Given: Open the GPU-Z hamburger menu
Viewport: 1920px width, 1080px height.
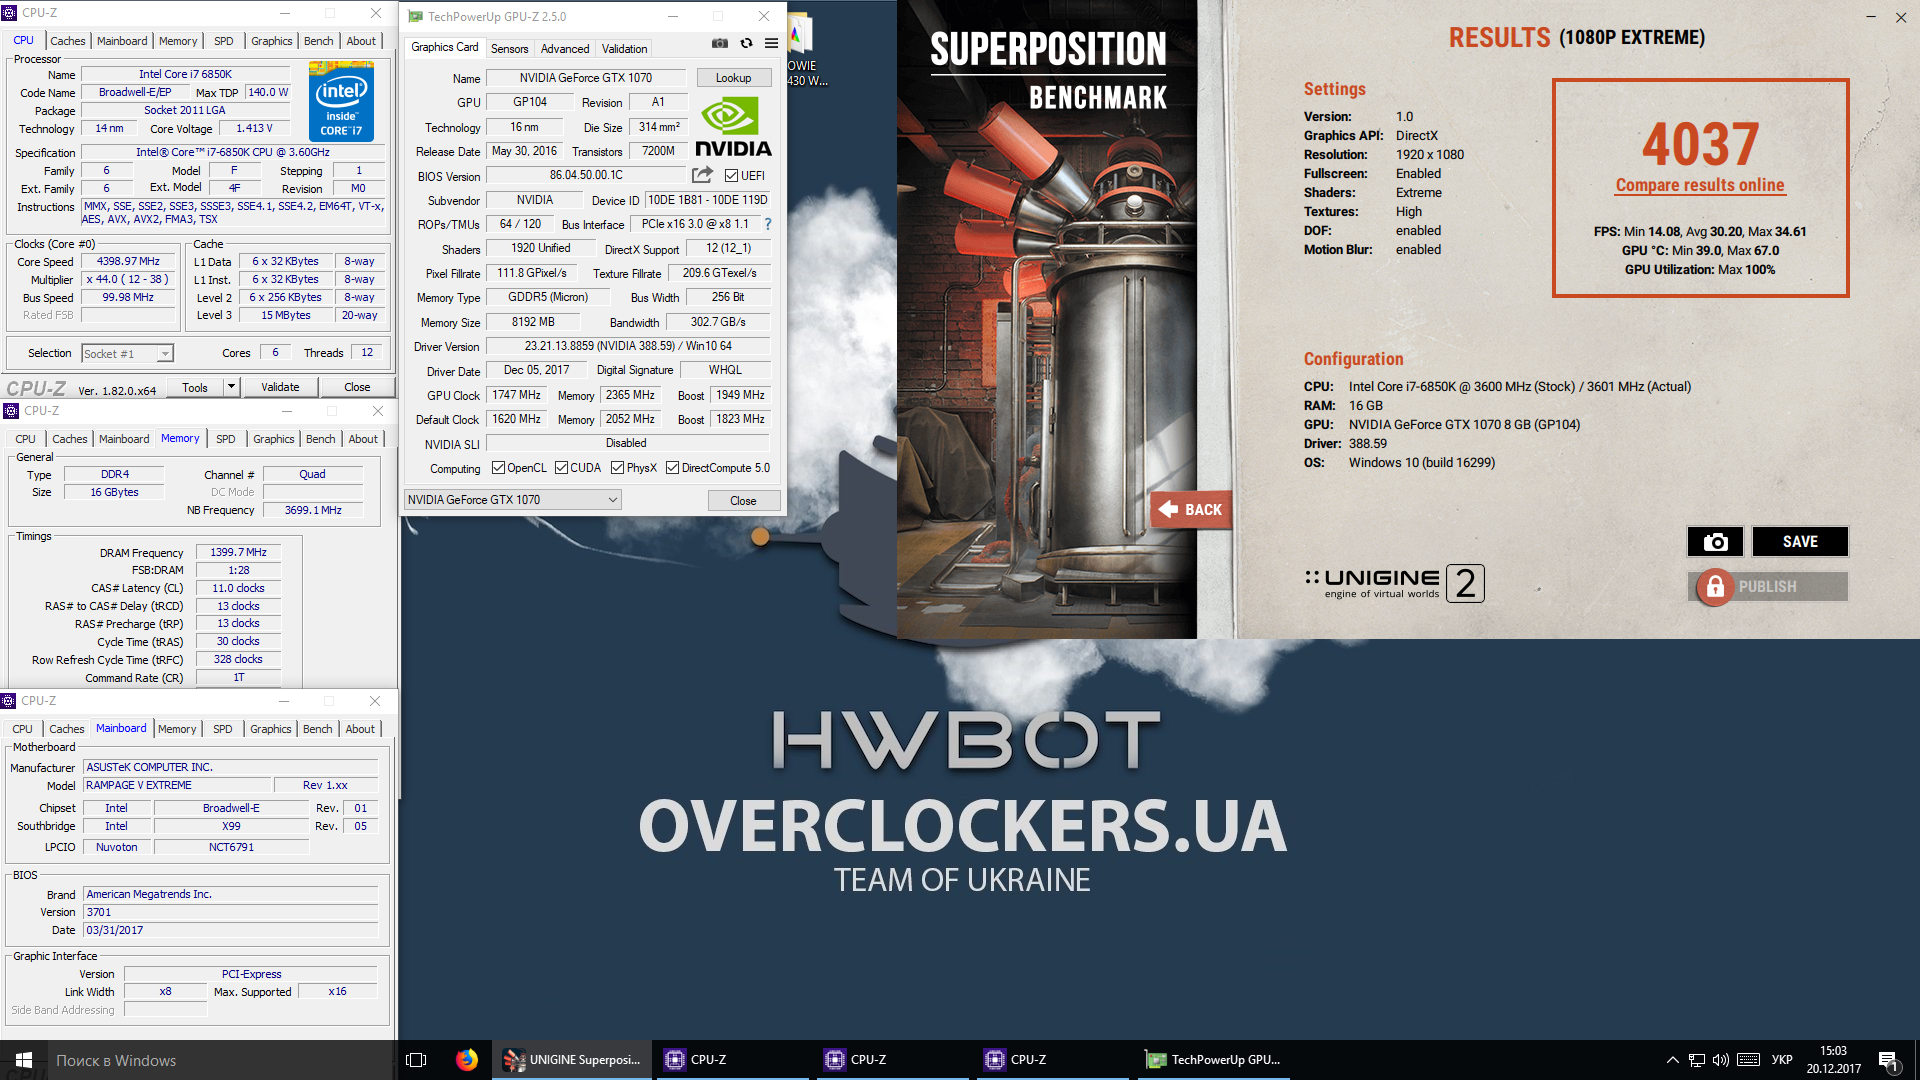Looking at the screenshot, I should pos(771,44).
